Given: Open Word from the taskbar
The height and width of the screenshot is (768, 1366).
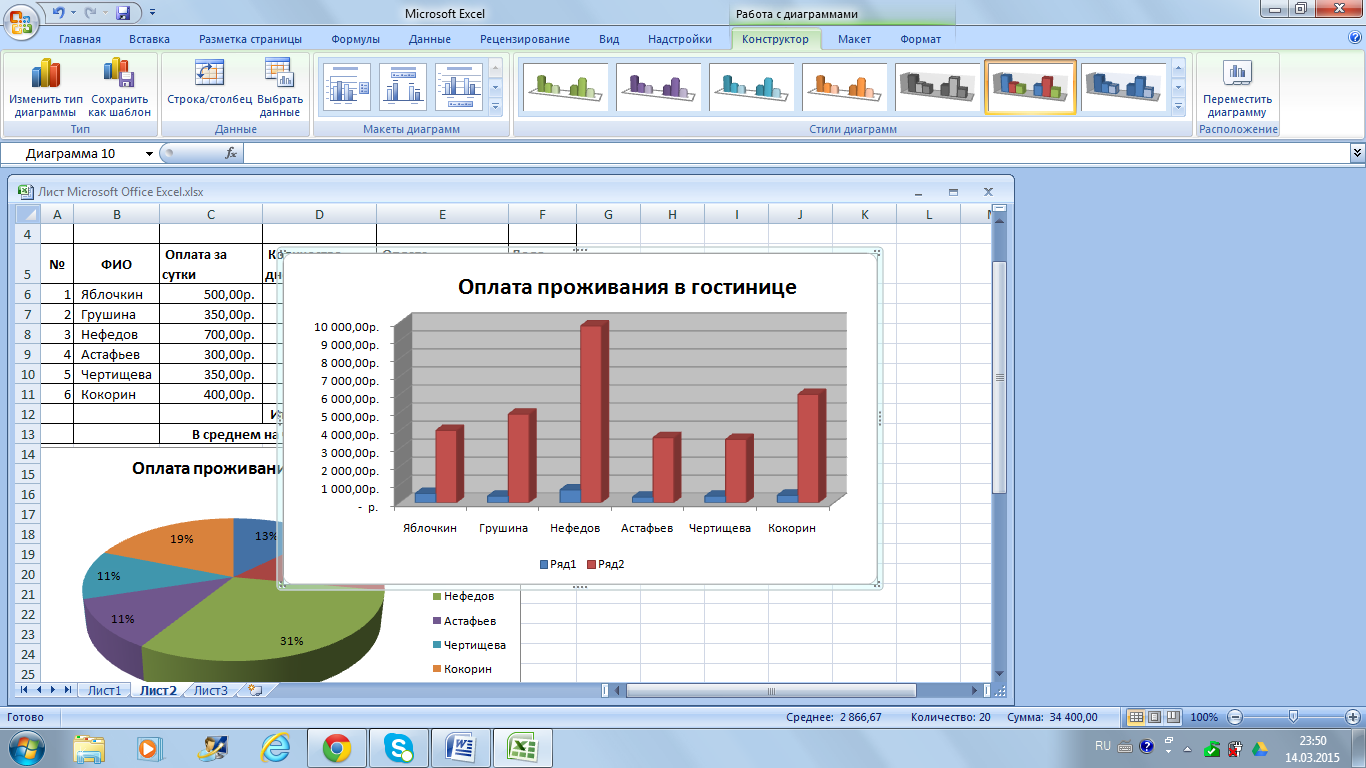Looking at the screenshot, I should tap(460, 747).
